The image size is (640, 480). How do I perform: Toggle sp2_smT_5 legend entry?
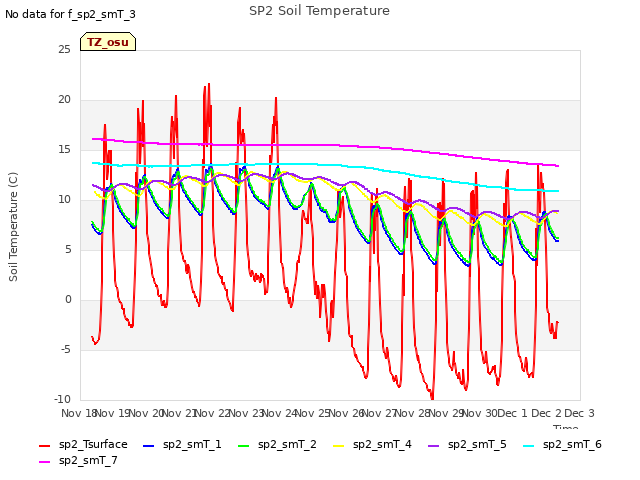[x=467, y=444]
